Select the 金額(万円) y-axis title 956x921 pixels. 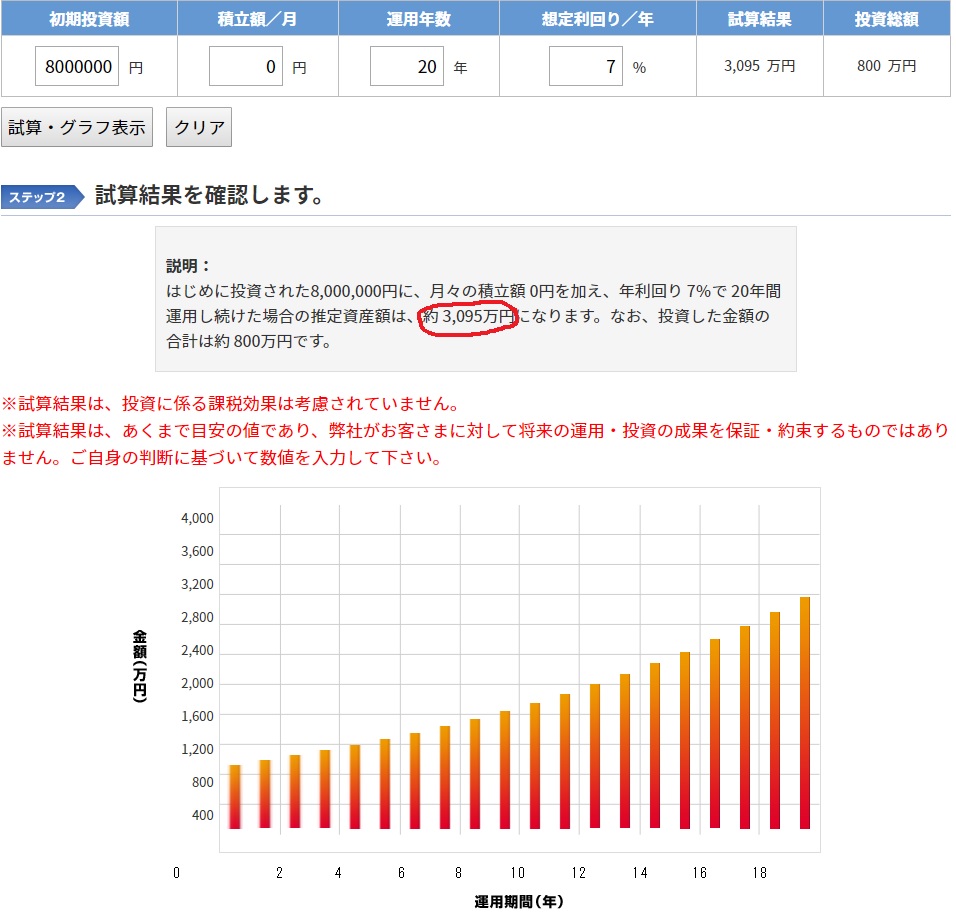point(140,667)
